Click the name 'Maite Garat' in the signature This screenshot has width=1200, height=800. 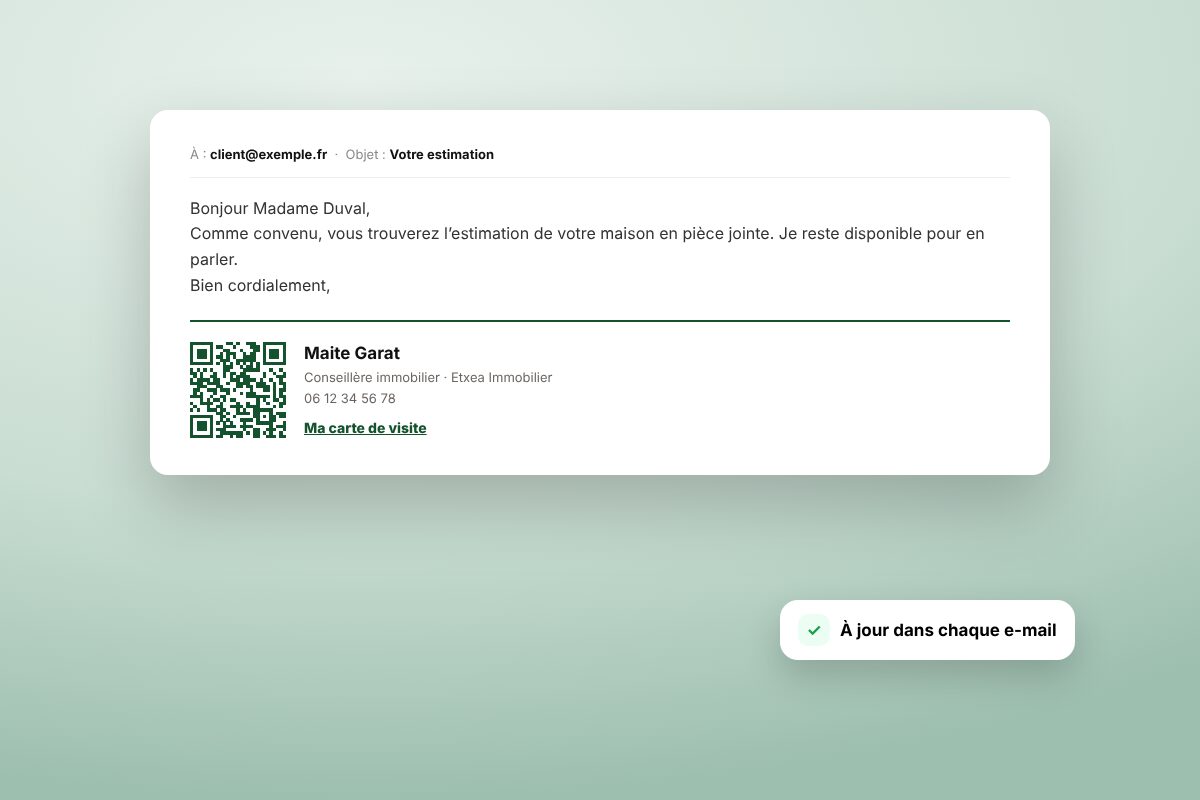[x=352, y=353]
